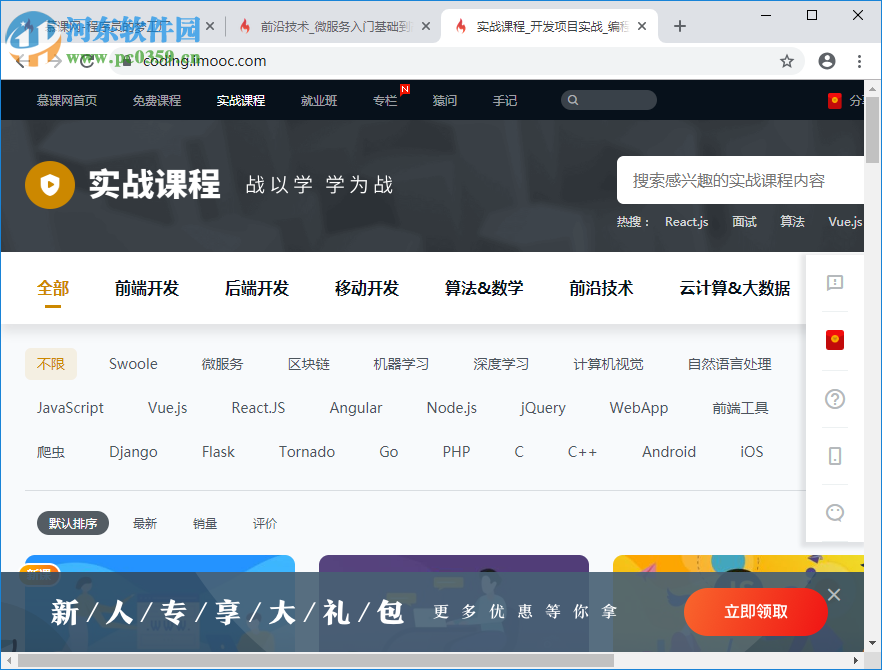Click the imooc play logo icon
Image resolution: width=882 pixels, height=670 pixels.
(x=50, y=185)
